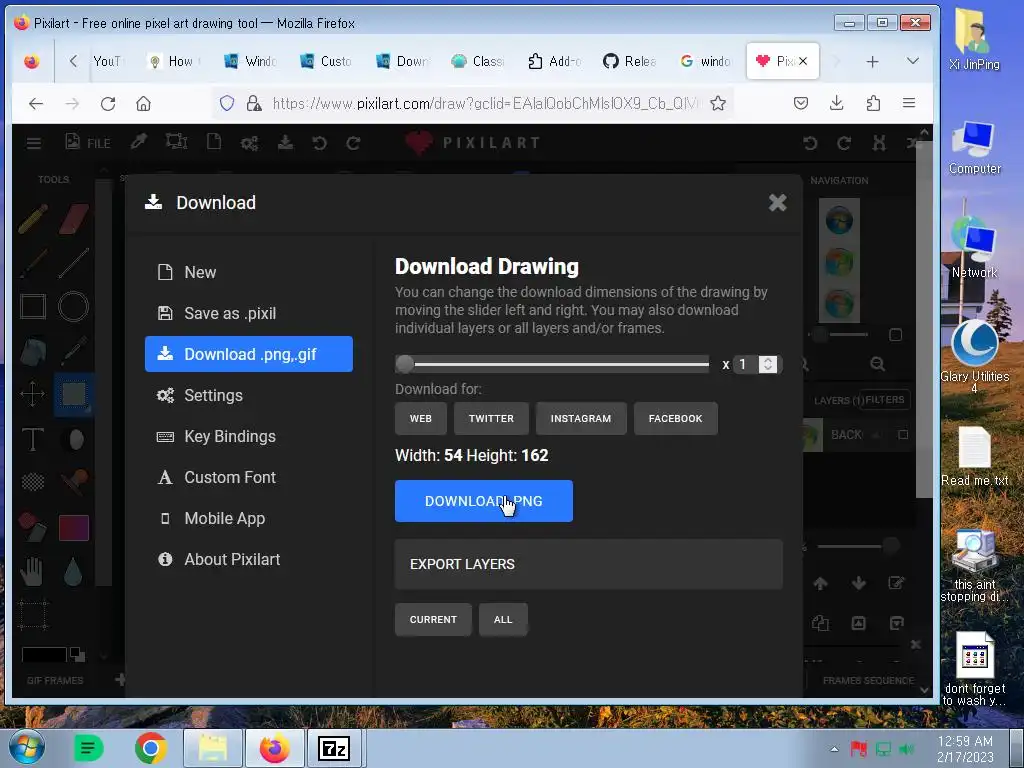Select the FACEBOOK download preset

point(675,419)
